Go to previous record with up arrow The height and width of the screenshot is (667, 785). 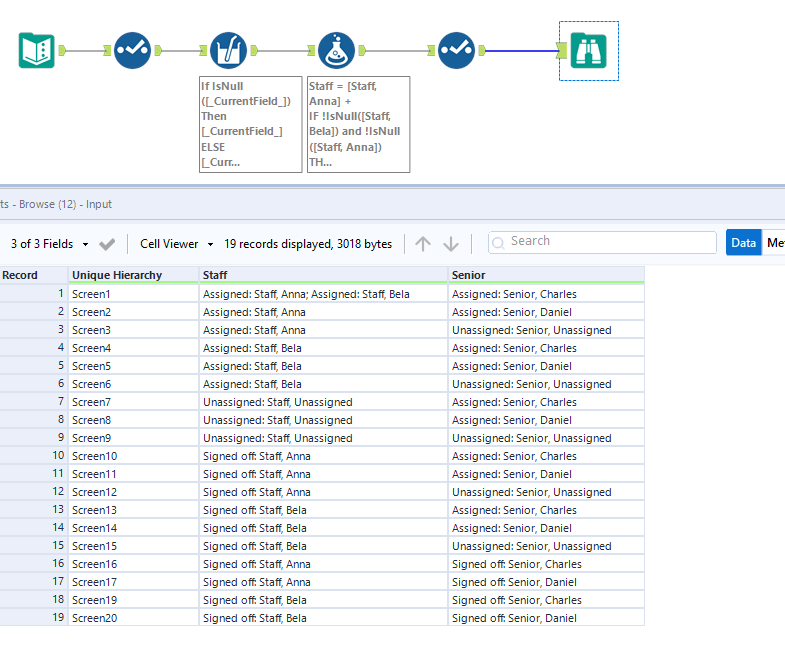point(423,244)
